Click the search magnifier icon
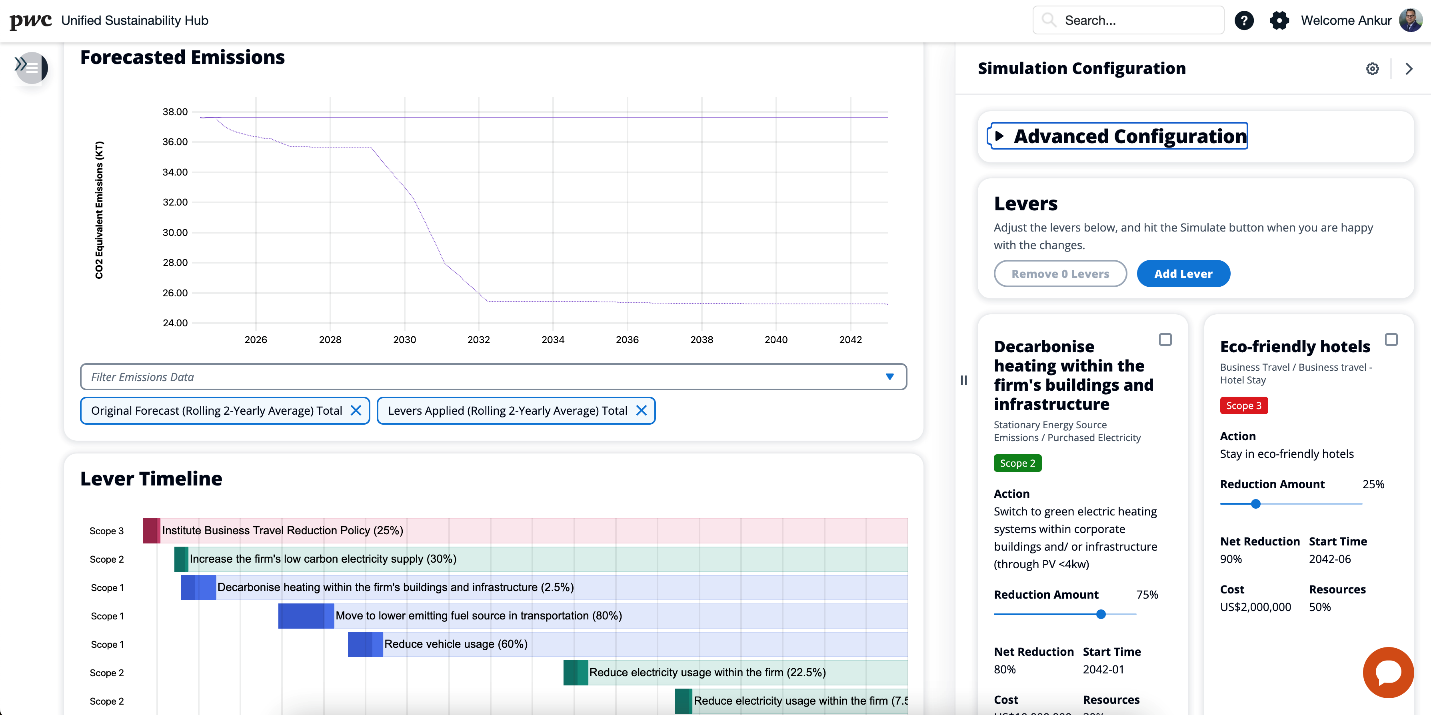1431x715 pixels. [x=1049, y=20]
